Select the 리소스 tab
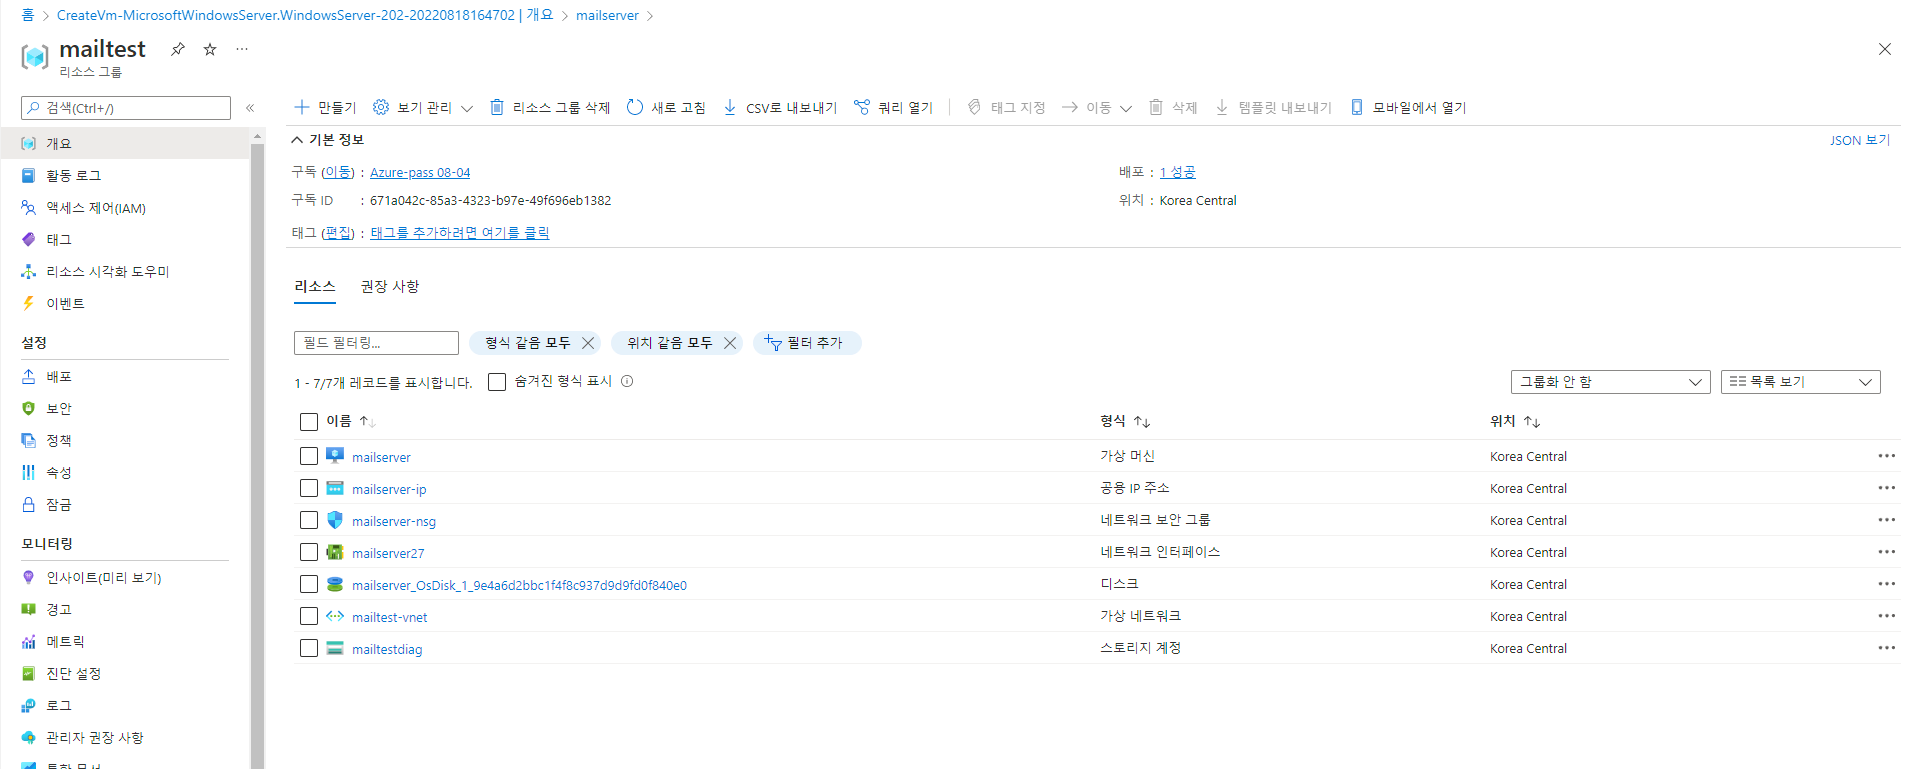This screenshot has width=1915, height=769. pos(315,286)
